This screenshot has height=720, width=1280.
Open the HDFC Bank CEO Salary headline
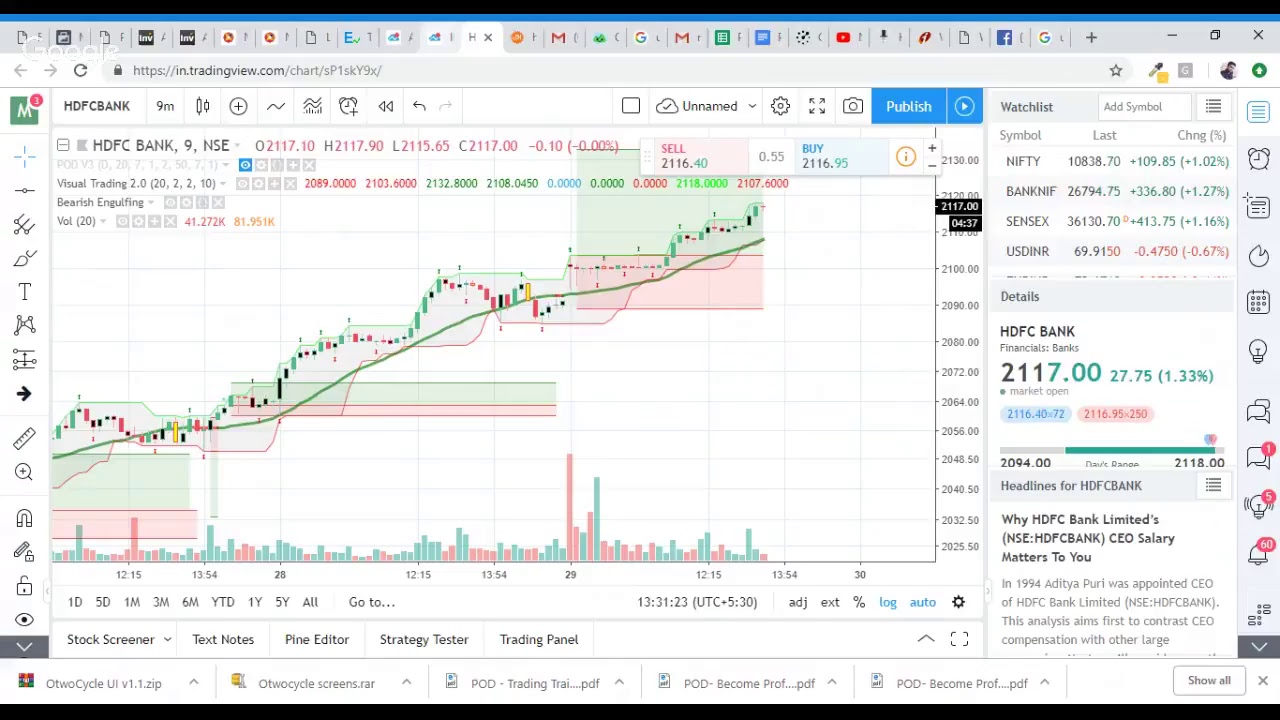click(1088, 538)
